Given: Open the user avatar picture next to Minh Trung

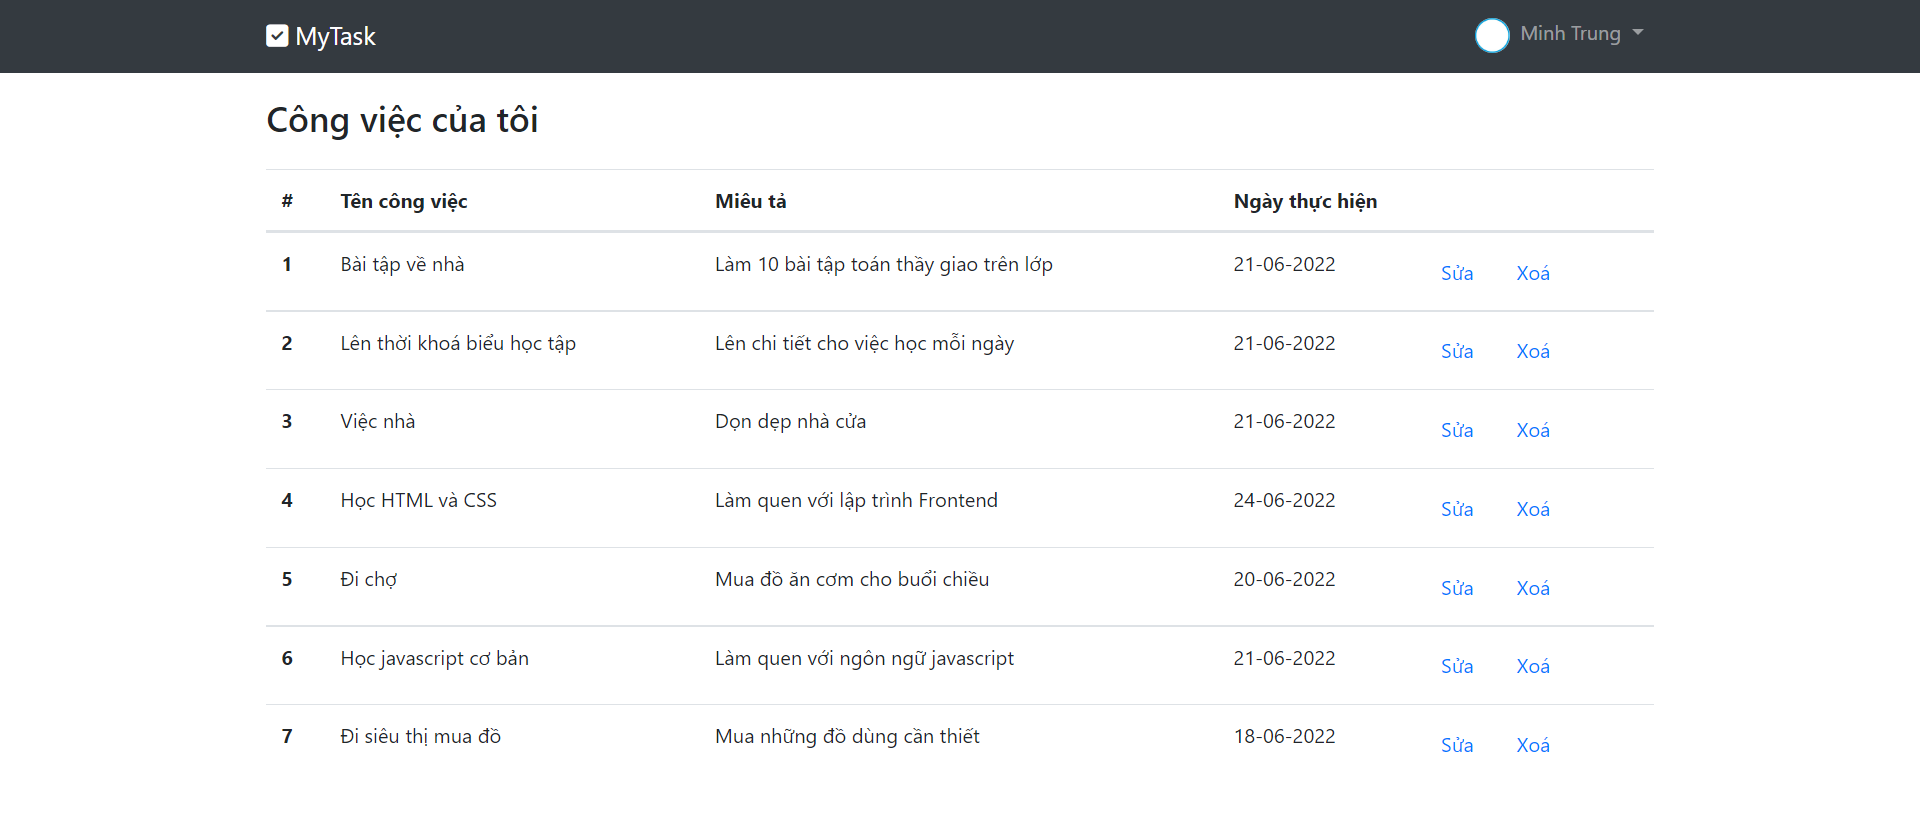Looking at the screenshot, I should pos(1492,35).
